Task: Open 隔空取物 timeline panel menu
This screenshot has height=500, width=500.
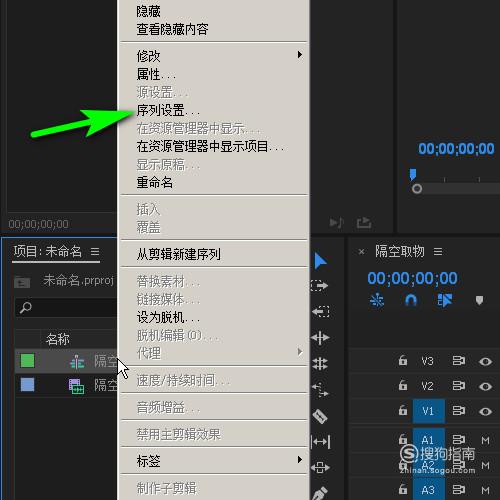Action: point(438,251)
